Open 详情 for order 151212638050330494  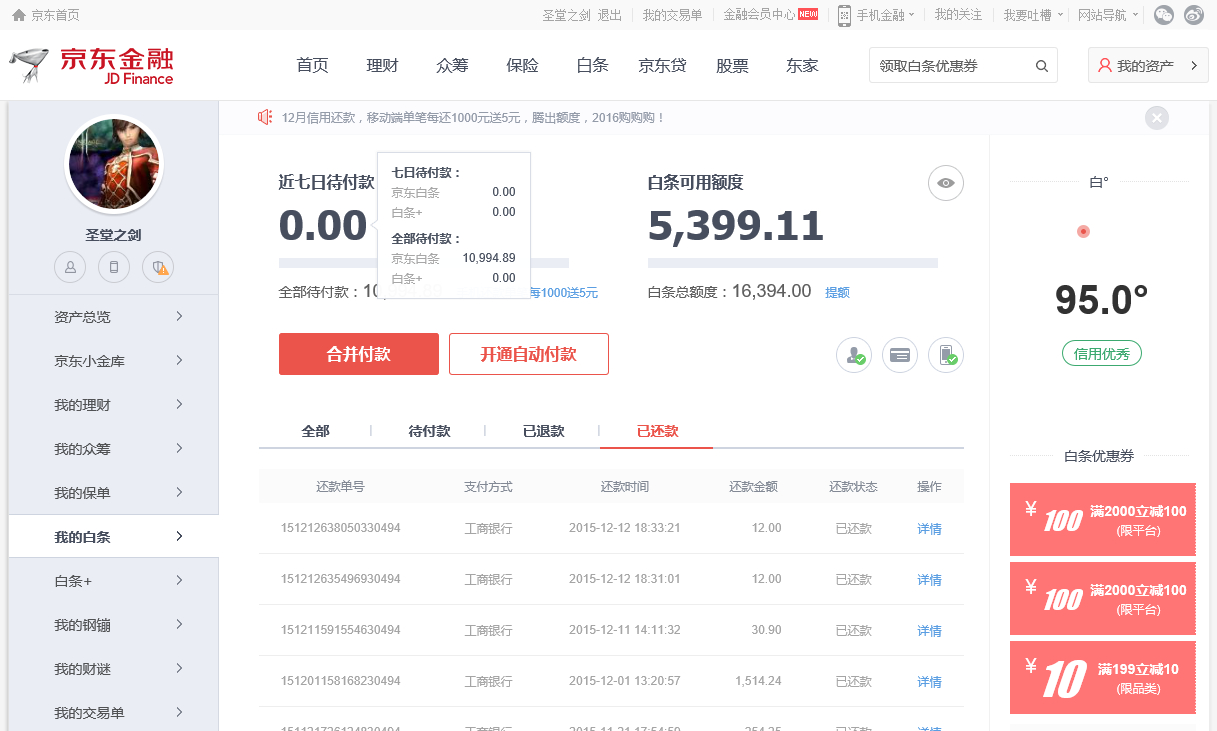coord(929,529)
